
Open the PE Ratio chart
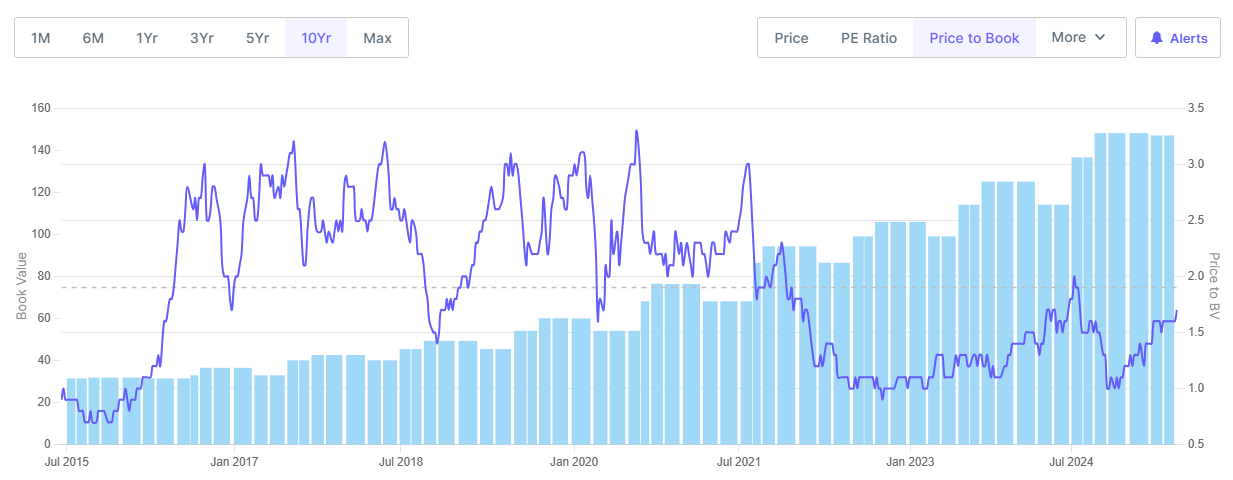click(868, 38)
